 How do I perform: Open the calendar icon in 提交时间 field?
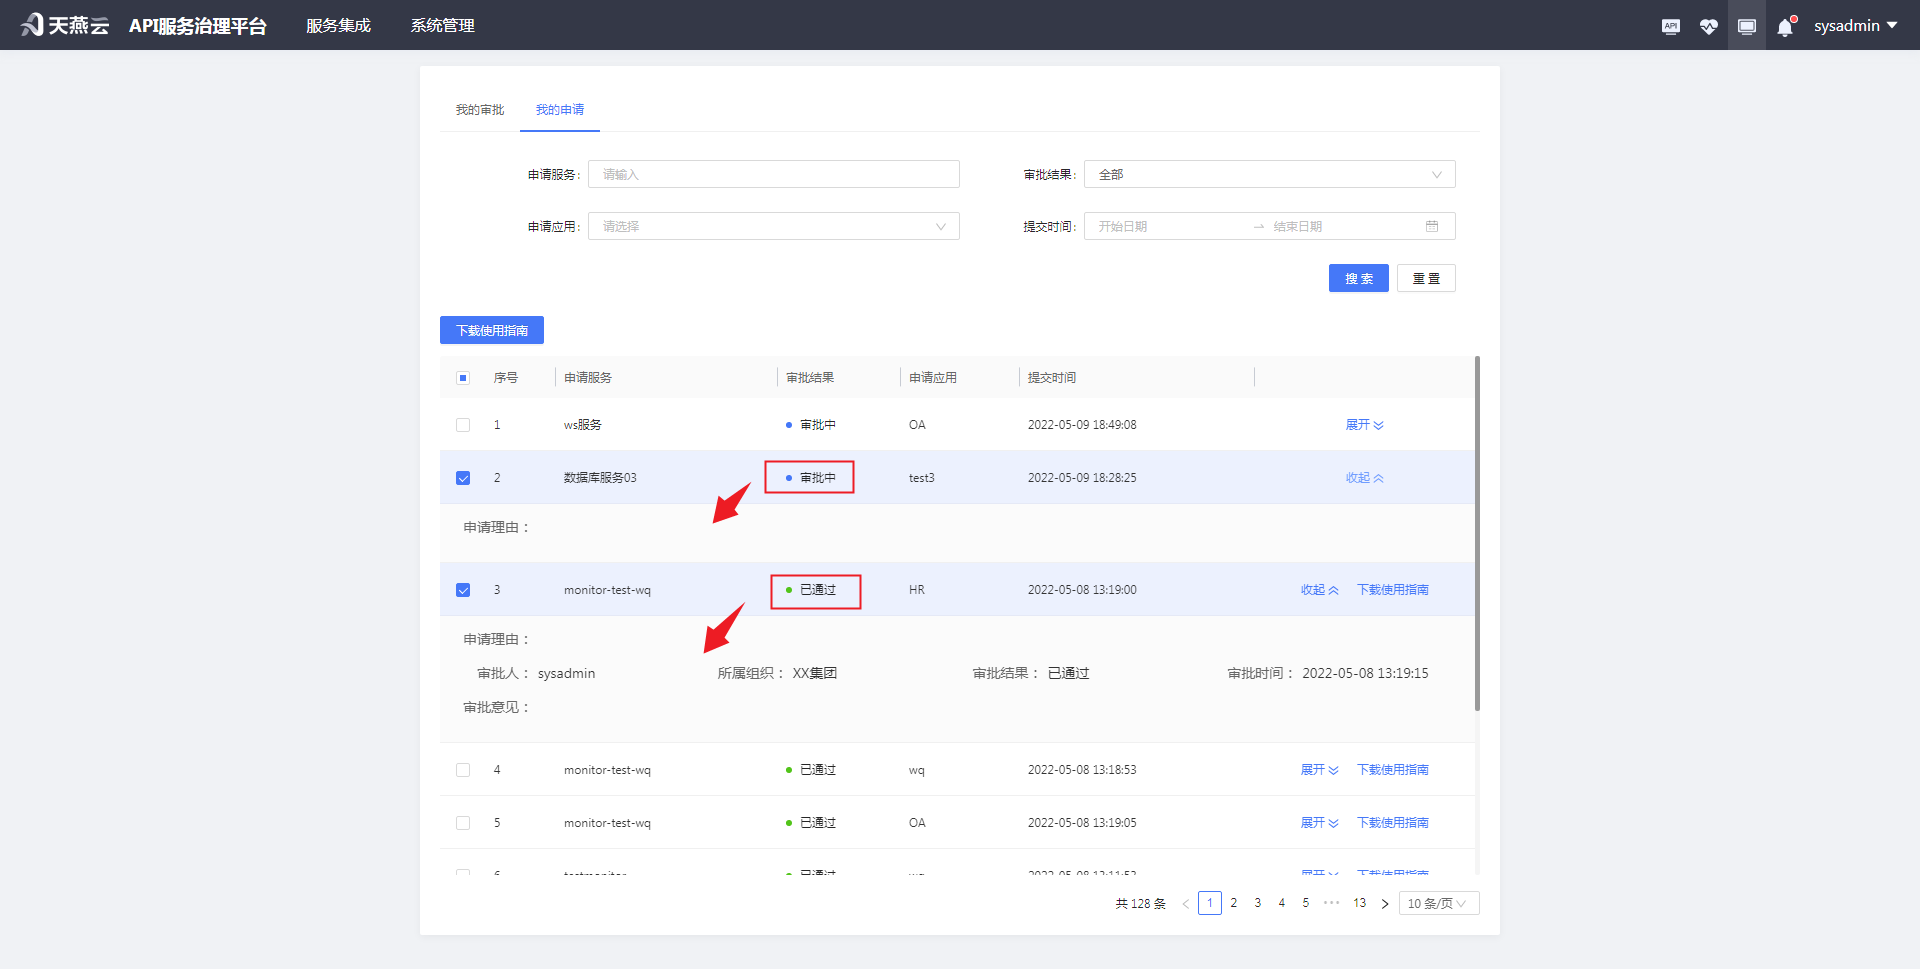pos(1434,226)
